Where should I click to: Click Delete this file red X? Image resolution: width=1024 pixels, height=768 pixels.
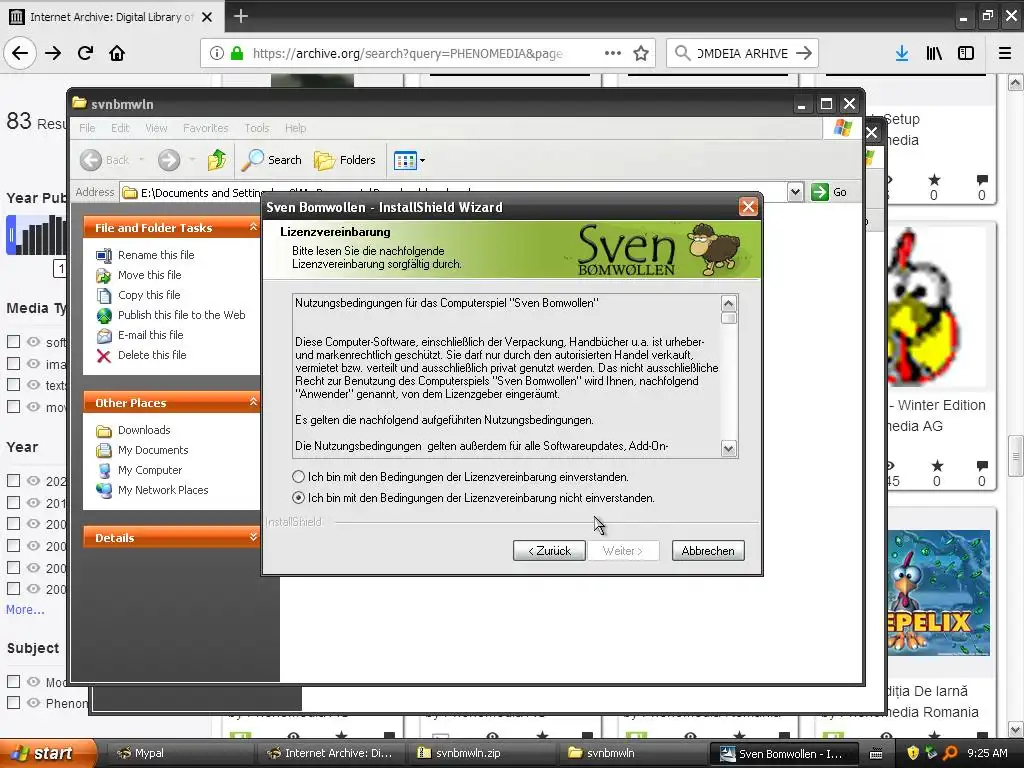(x=104, y=355)
